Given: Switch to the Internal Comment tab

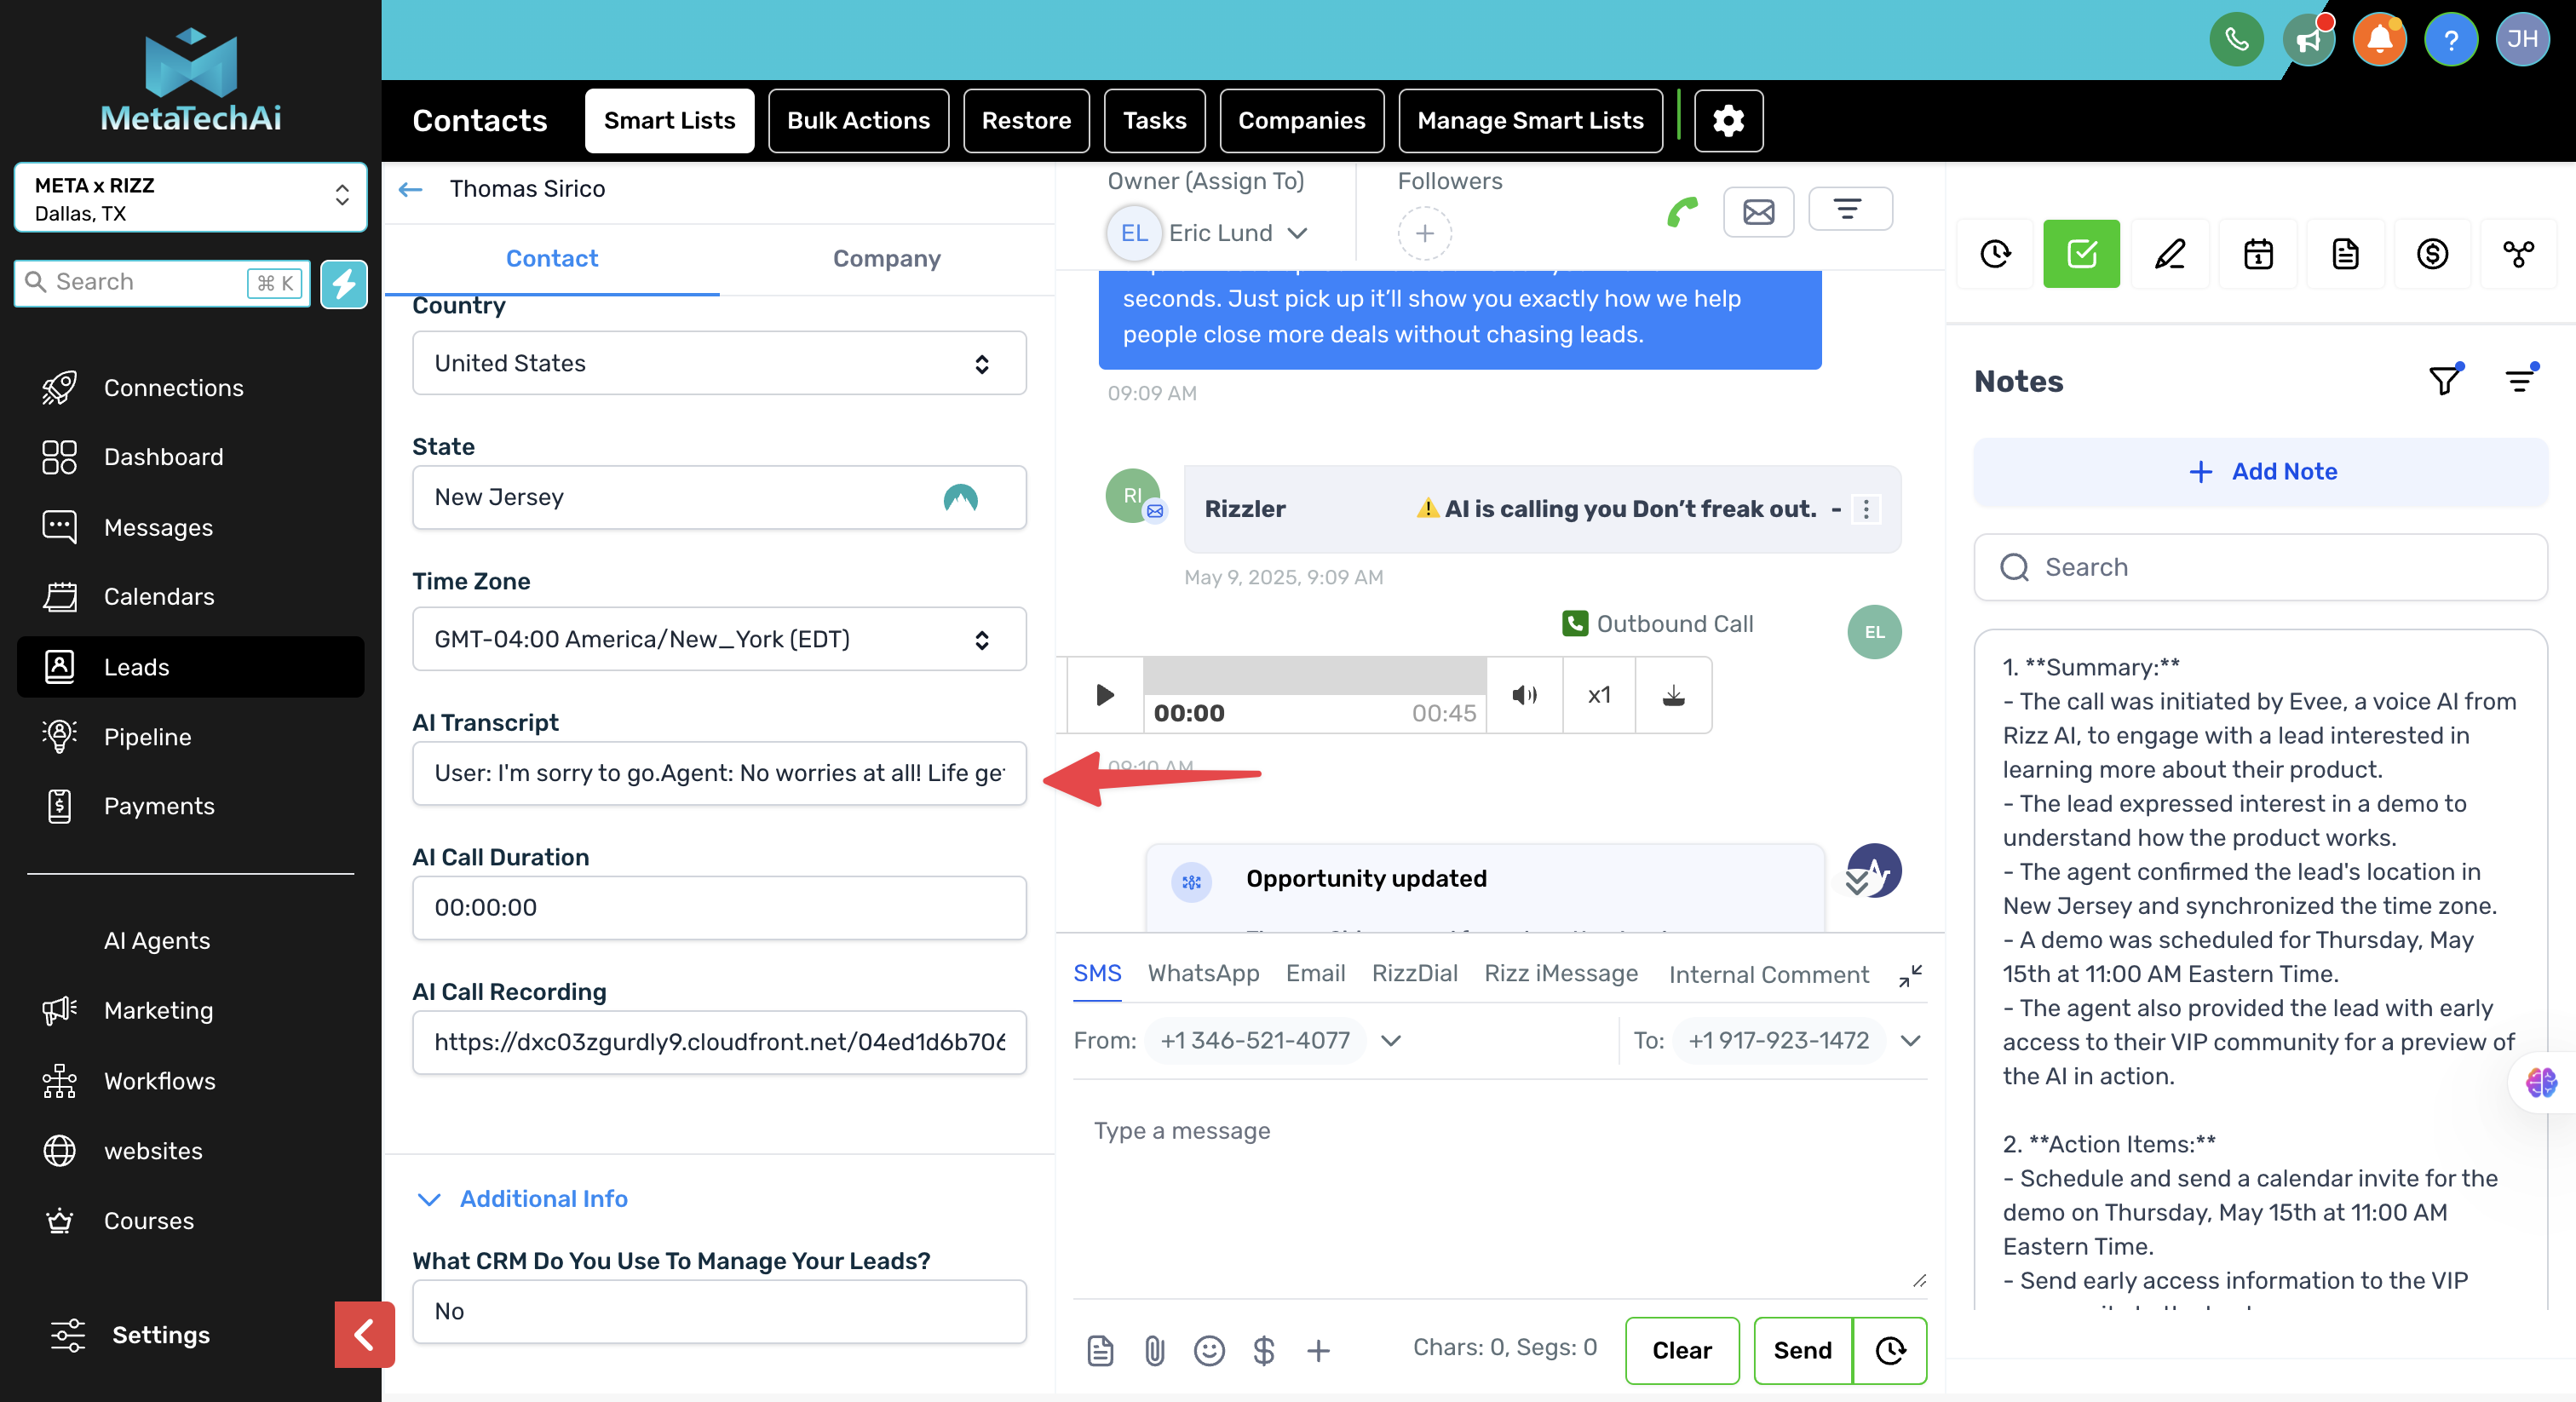Looking at the screenshot, I should 1768,975.
